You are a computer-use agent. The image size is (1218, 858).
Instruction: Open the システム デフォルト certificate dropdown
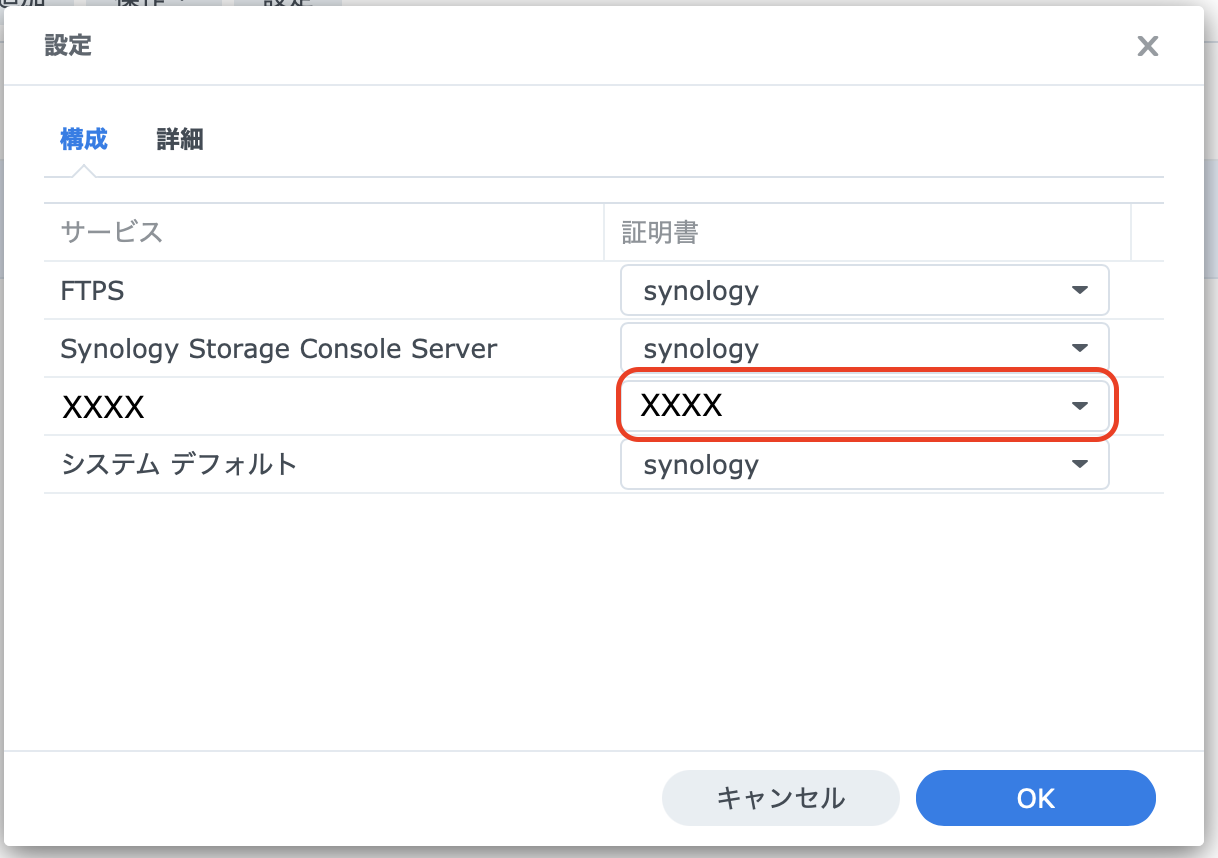[865, 464]
